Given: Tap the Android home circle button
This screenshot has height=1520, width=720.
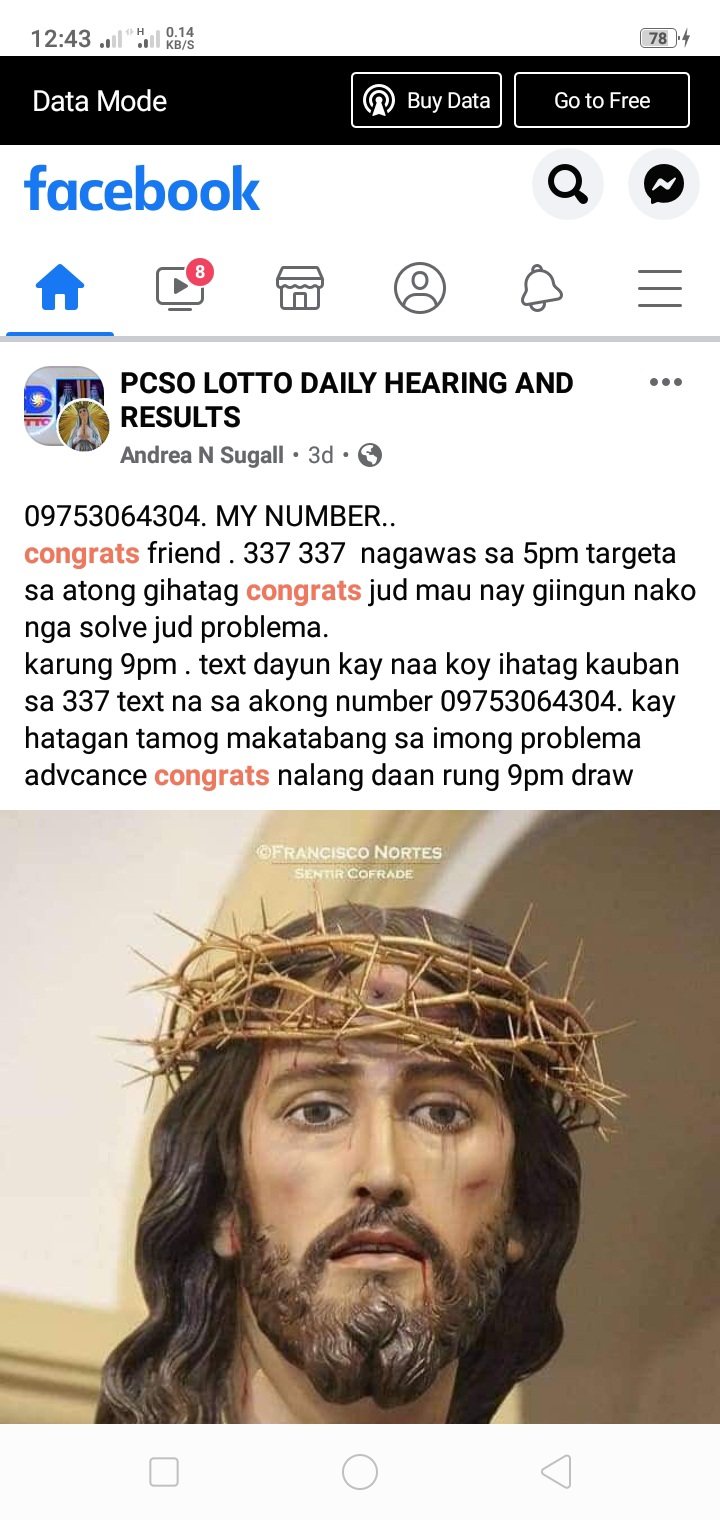Looking at the screenshot, I should tap(360, 1472).
